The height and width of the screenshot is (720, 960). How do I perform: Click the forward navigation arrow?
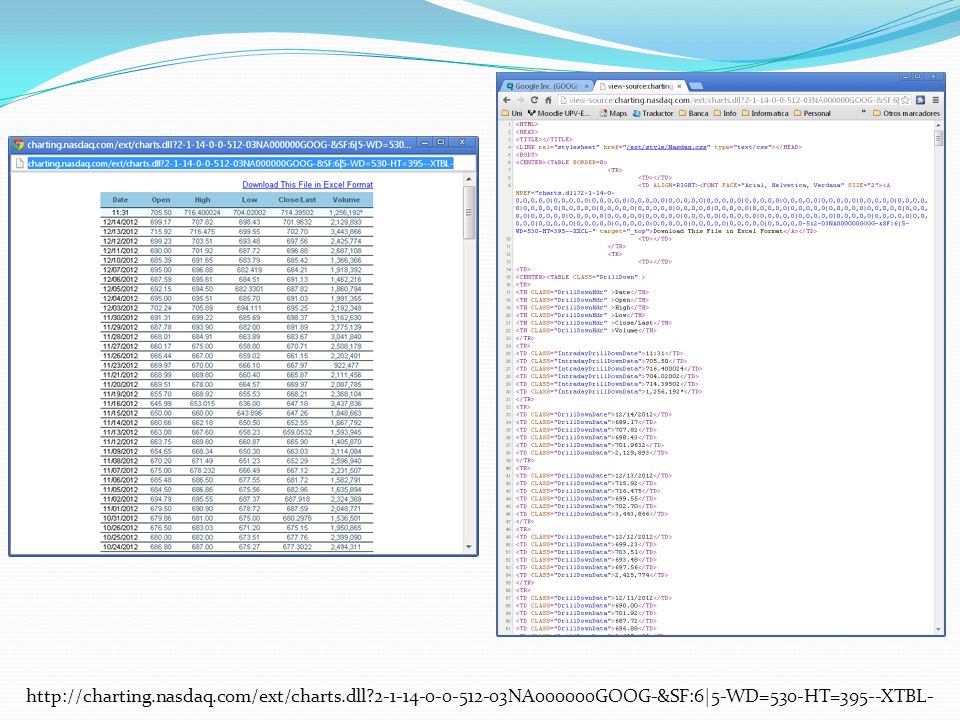coord(520,100)
